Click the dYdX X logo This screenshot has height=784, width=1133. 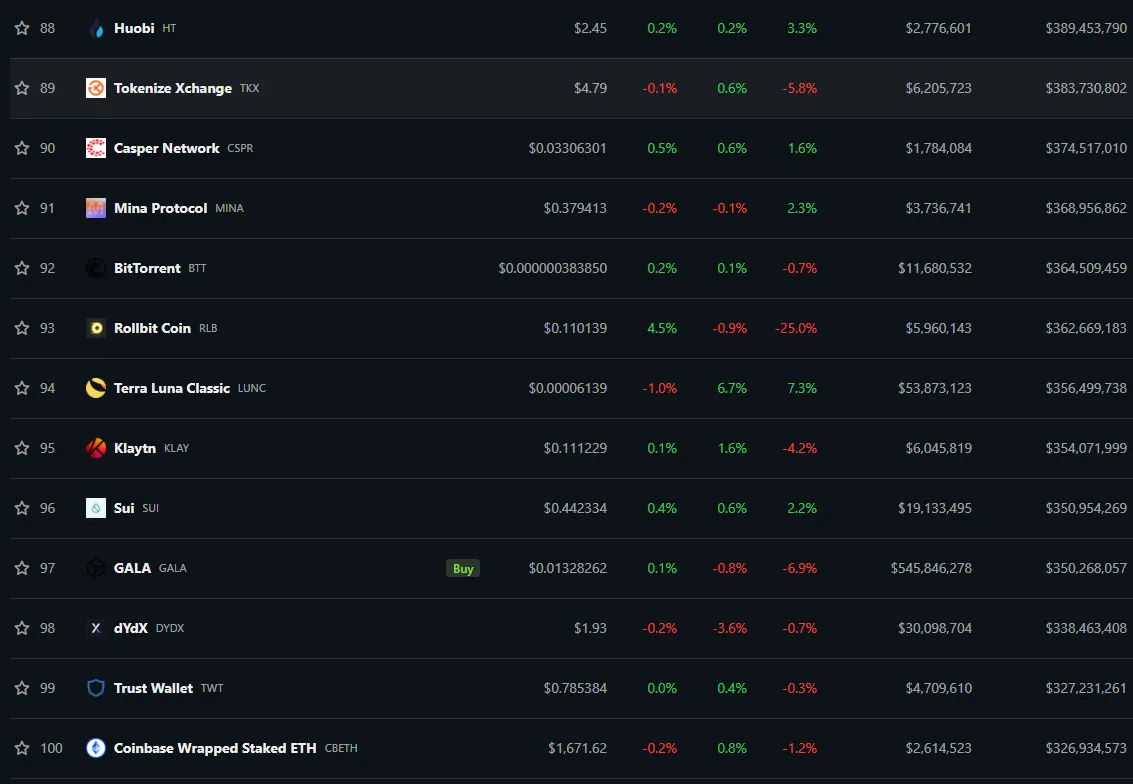(96, 628)
